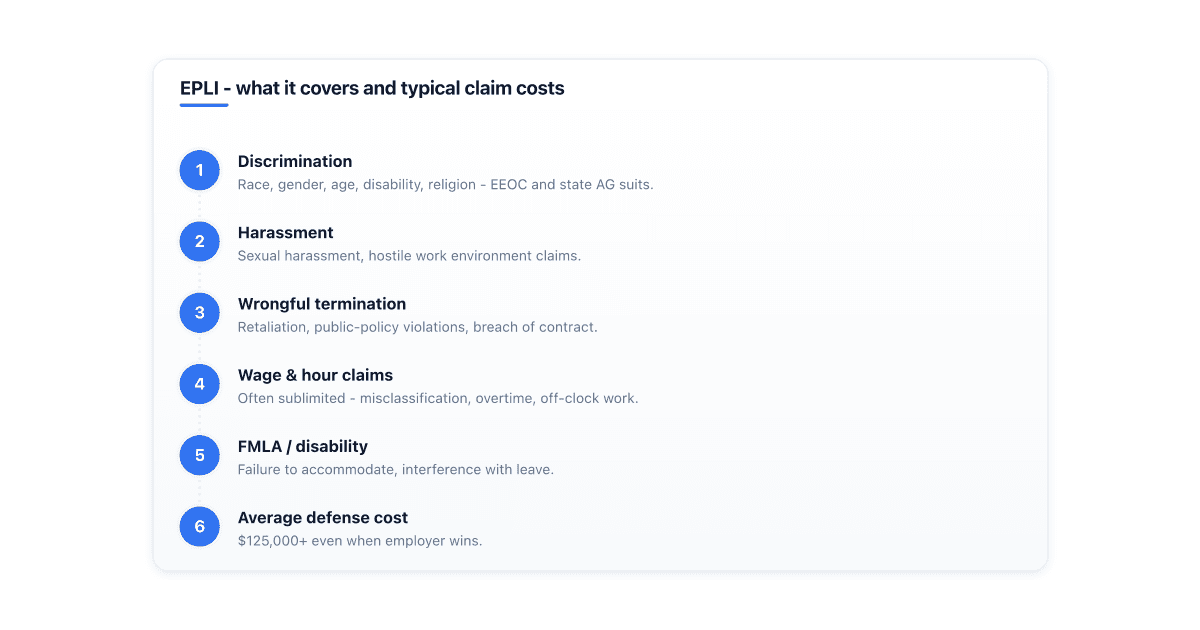Click the Wrongful termination heading

tap(322, 304)
